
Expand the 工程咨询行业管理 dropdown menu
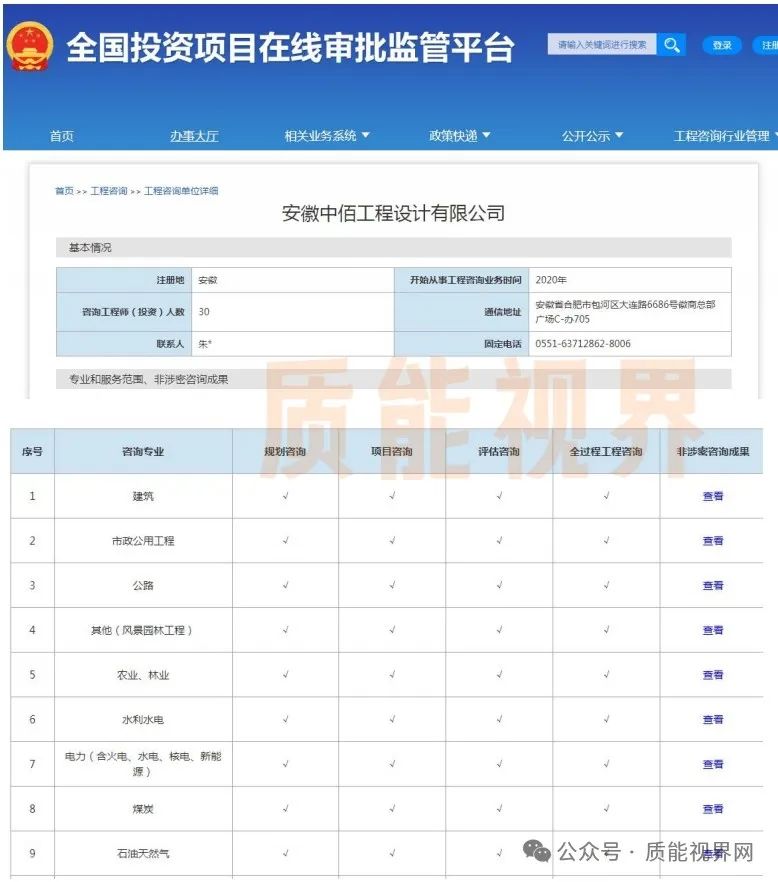(726, 136)
